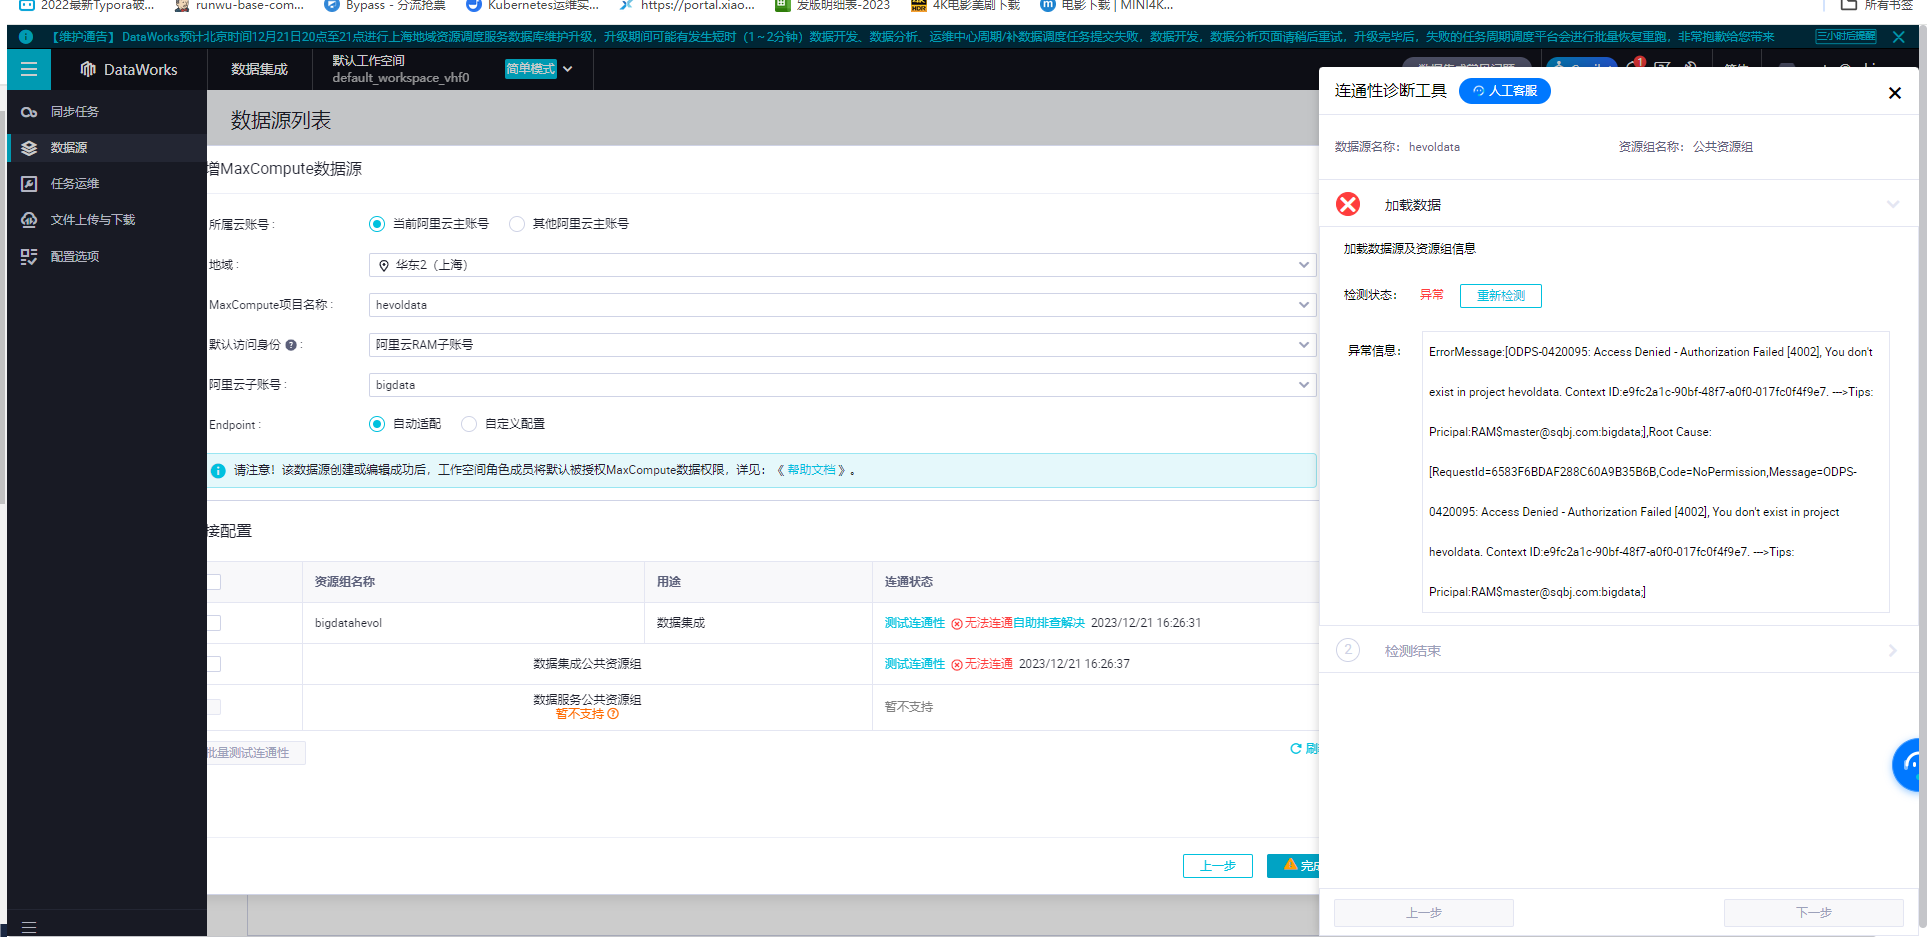
Task: Close the maintenance announcement banner
Action: click(x=1899, y=37)
